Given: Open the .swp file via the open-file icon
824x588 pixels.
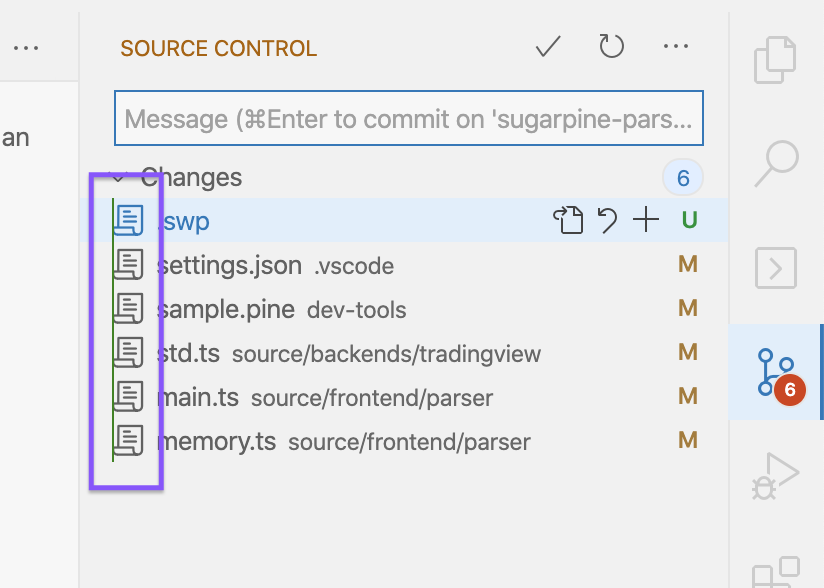Looking at the screenshot, I should [x=568, y=220].
